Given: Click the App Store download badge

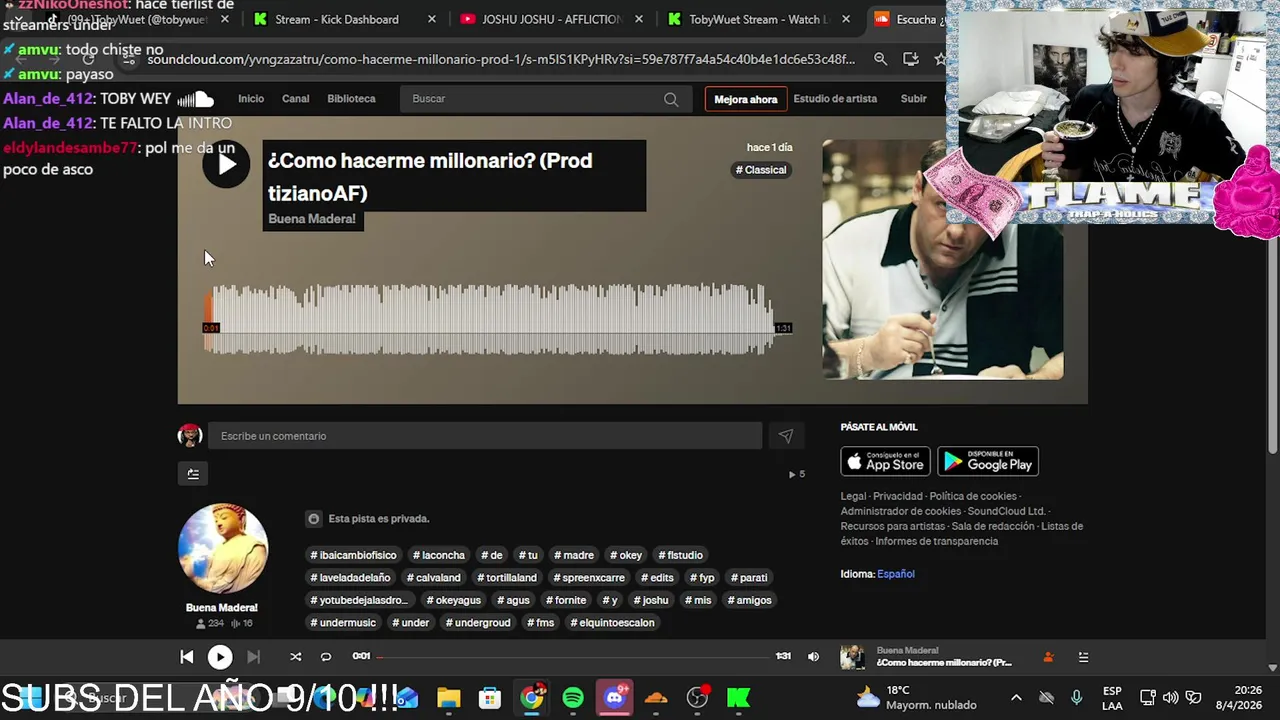Looking at the screenshot, I should point(886,461).
